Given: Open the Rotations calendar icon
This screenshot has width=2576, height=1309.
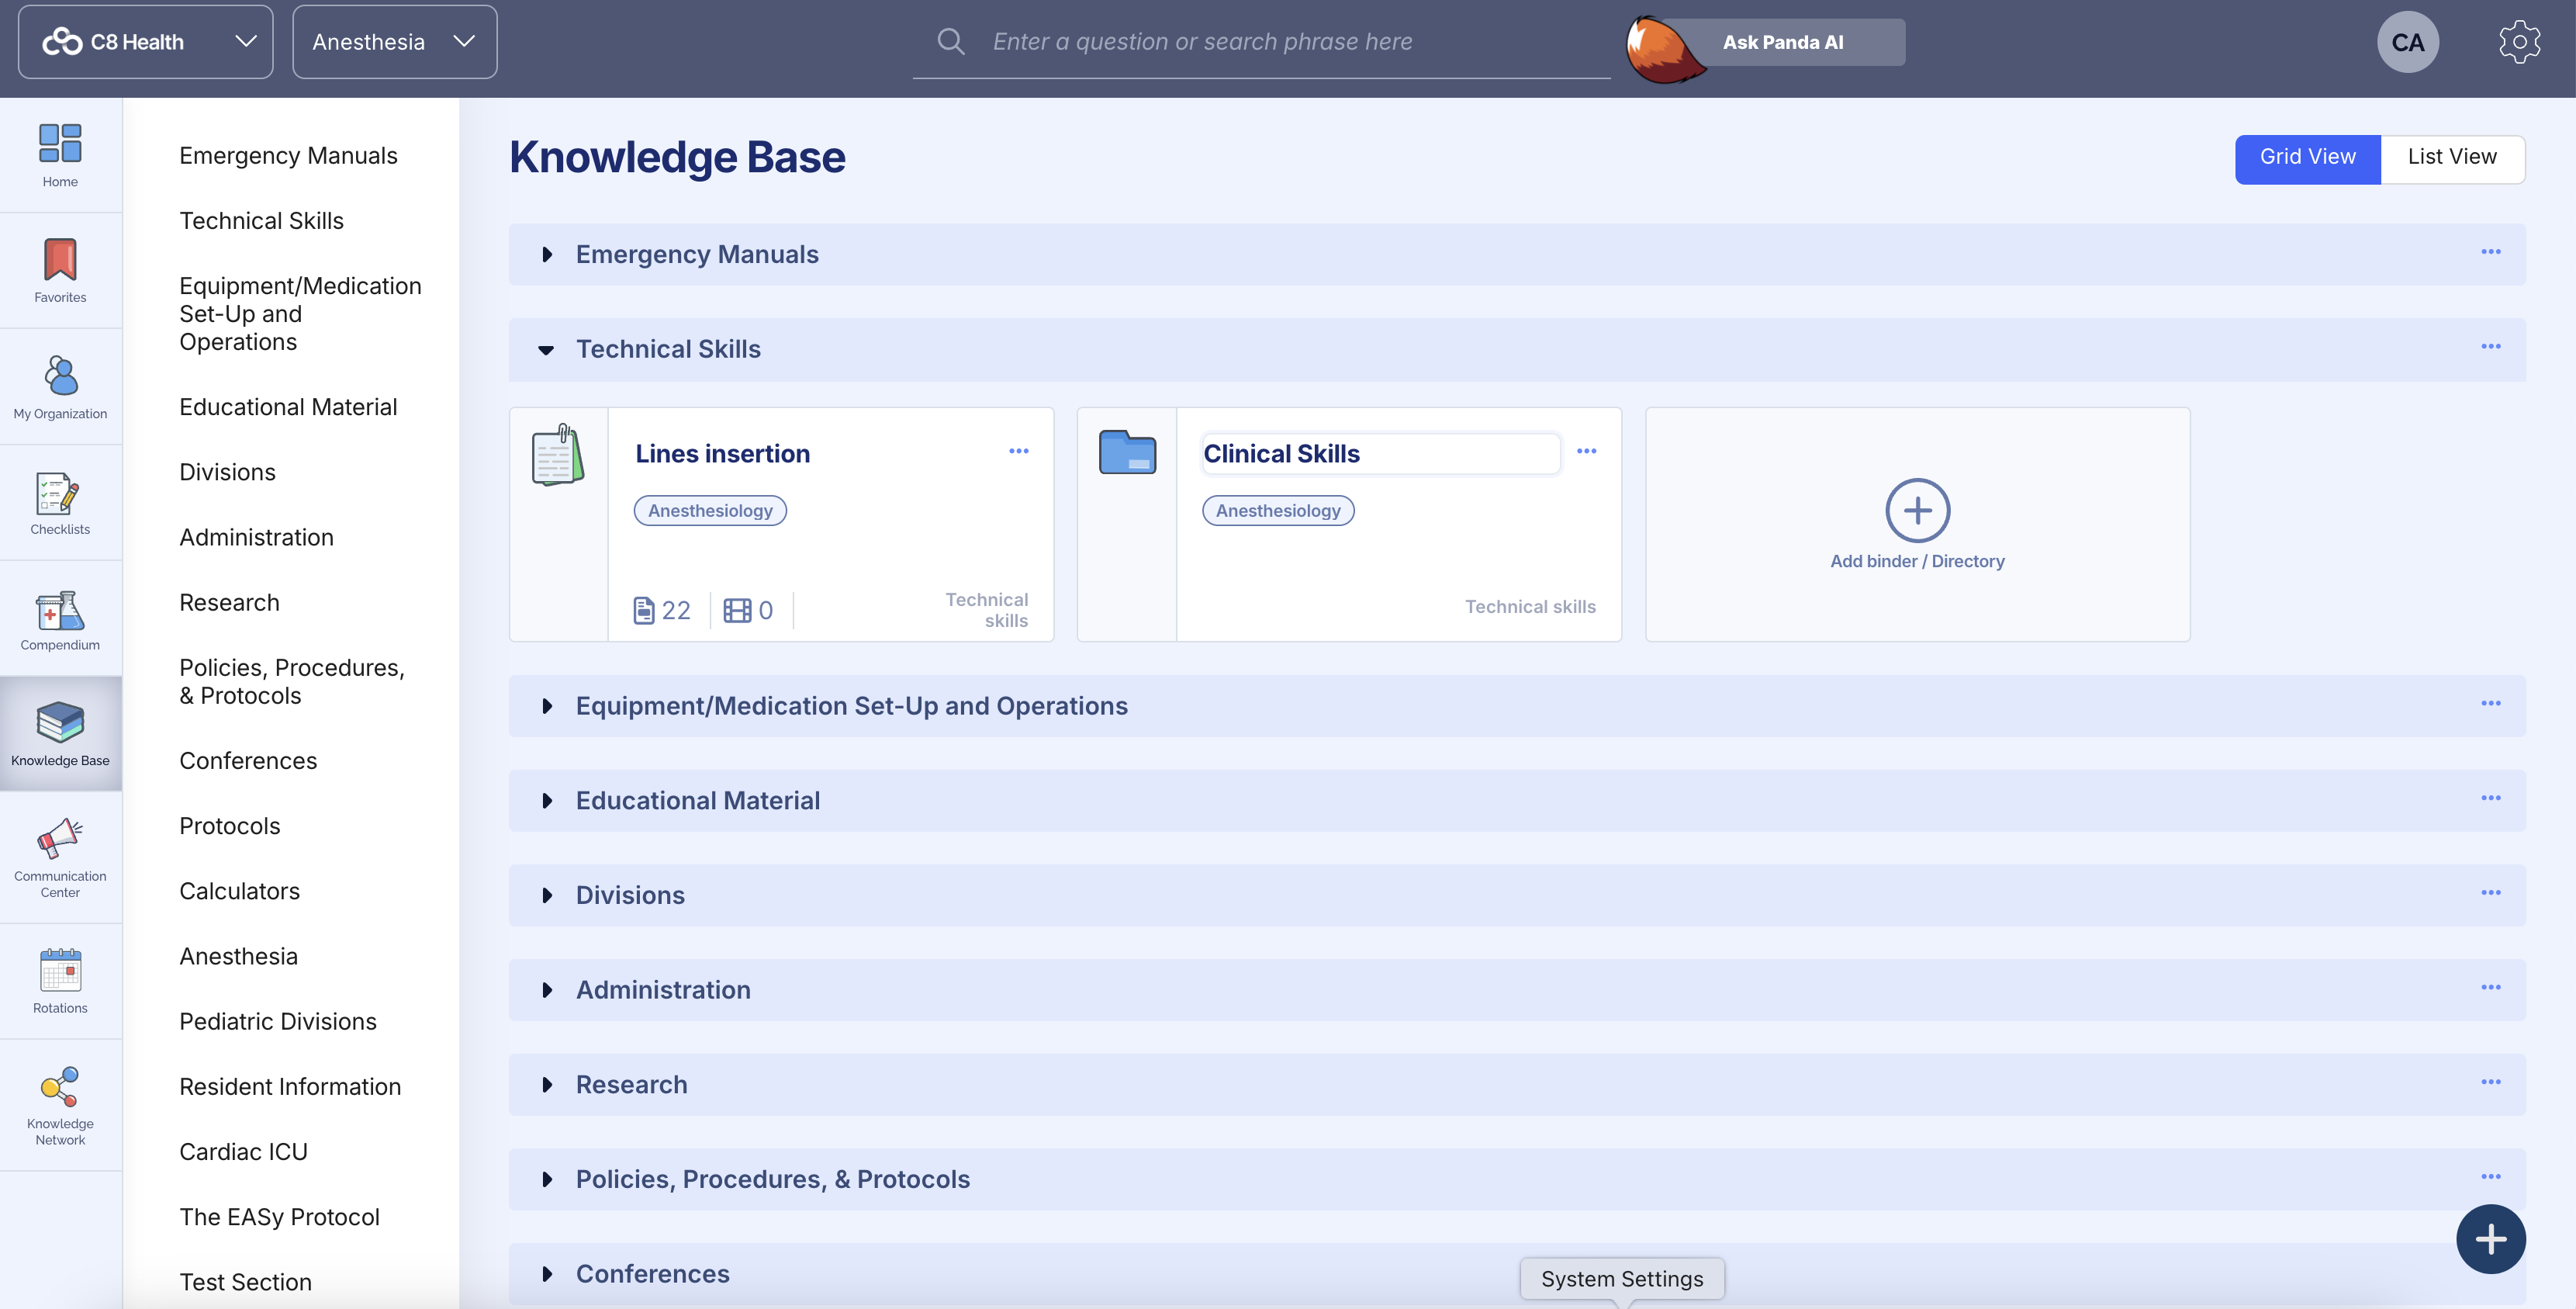Looking at the screenshot, I should point(60,970).
